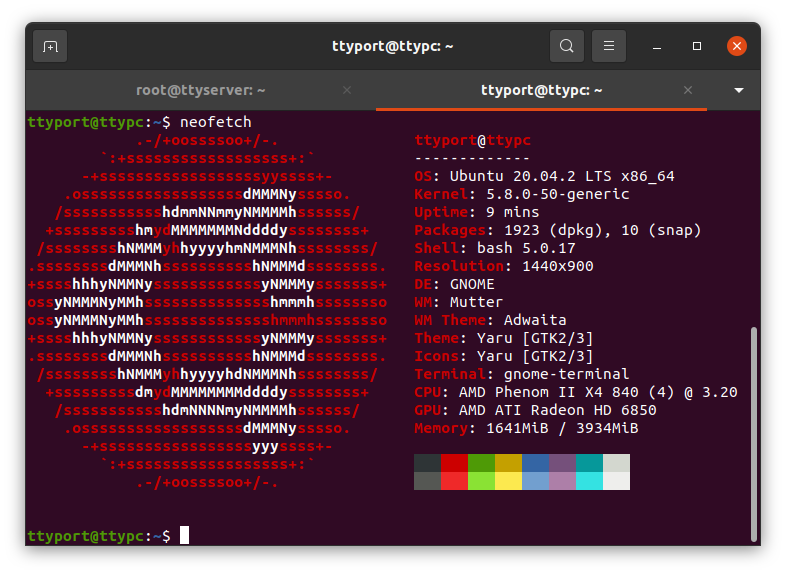Expand the tab list dropdown arrow
This screenshot has width=786, height=574.
[x=738, y=90]
